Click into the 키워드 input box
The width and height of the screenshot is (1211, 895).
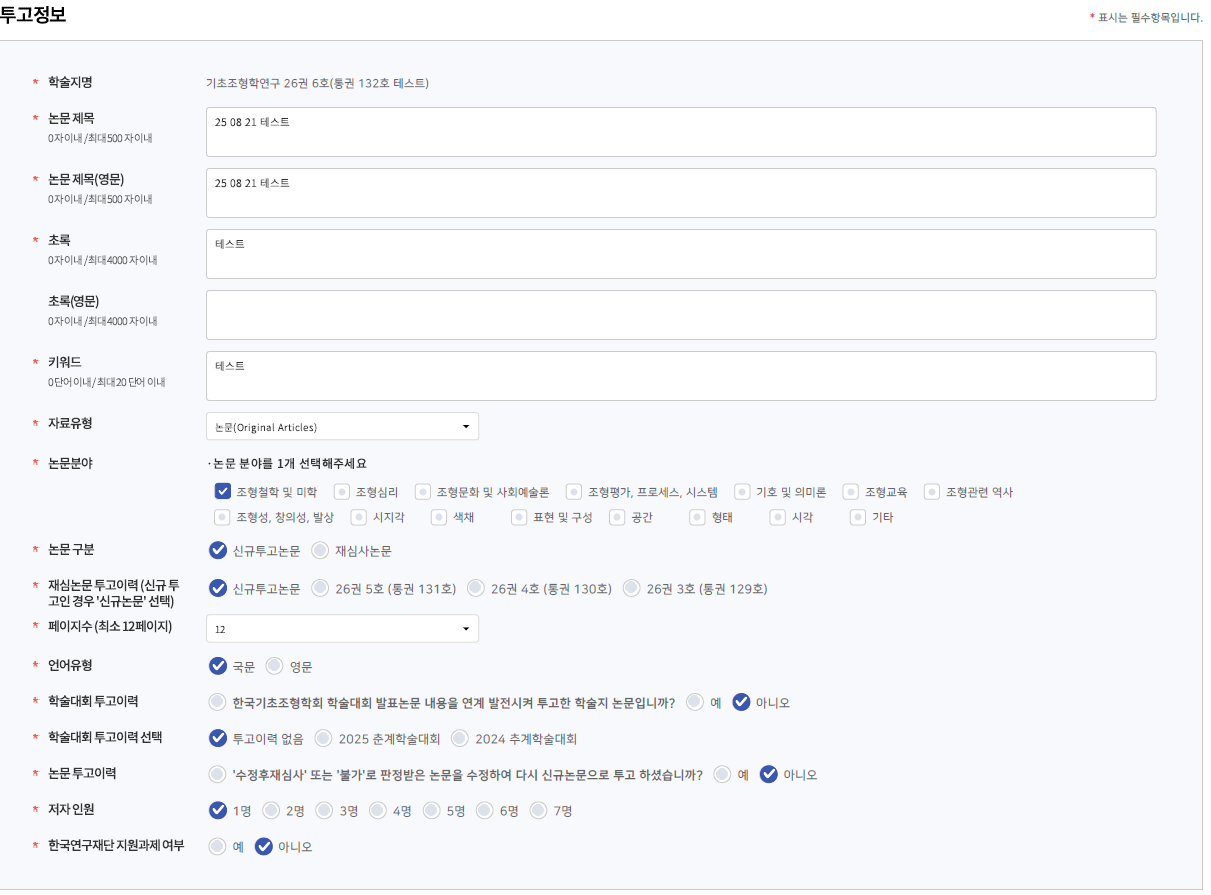tap(680, 376)
